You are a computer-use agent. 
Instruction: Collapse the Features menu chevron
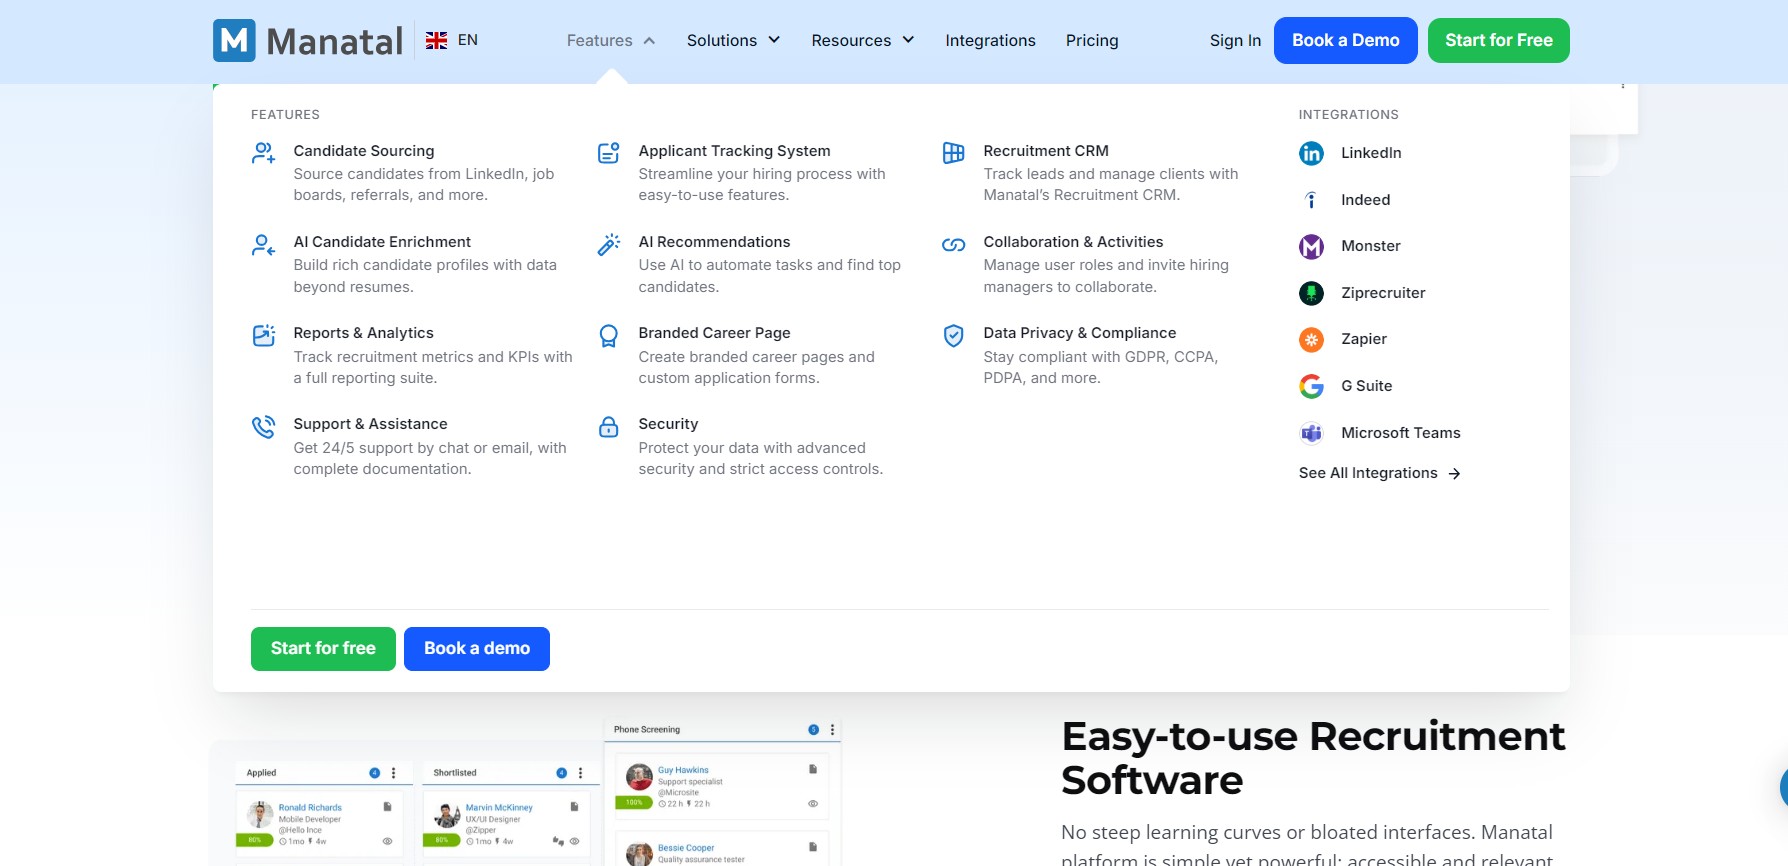click(649, 41)
